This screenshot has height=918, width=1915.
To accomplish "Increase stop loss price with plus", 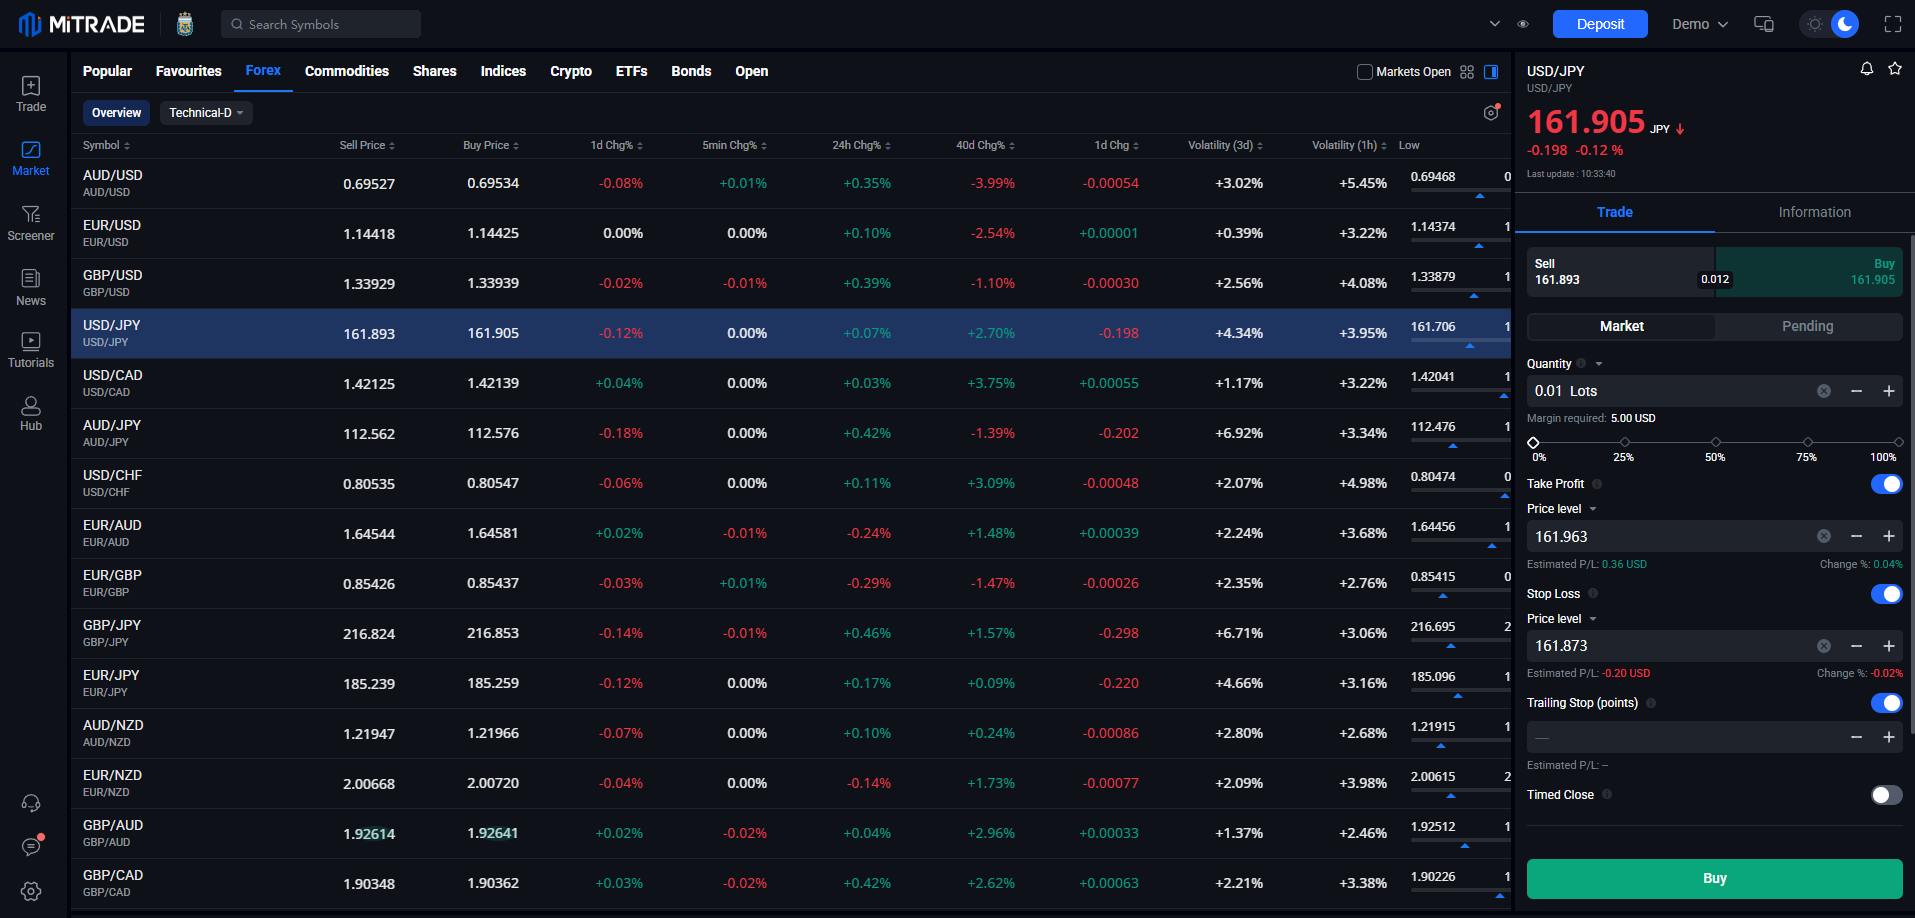I will 1889,646.
